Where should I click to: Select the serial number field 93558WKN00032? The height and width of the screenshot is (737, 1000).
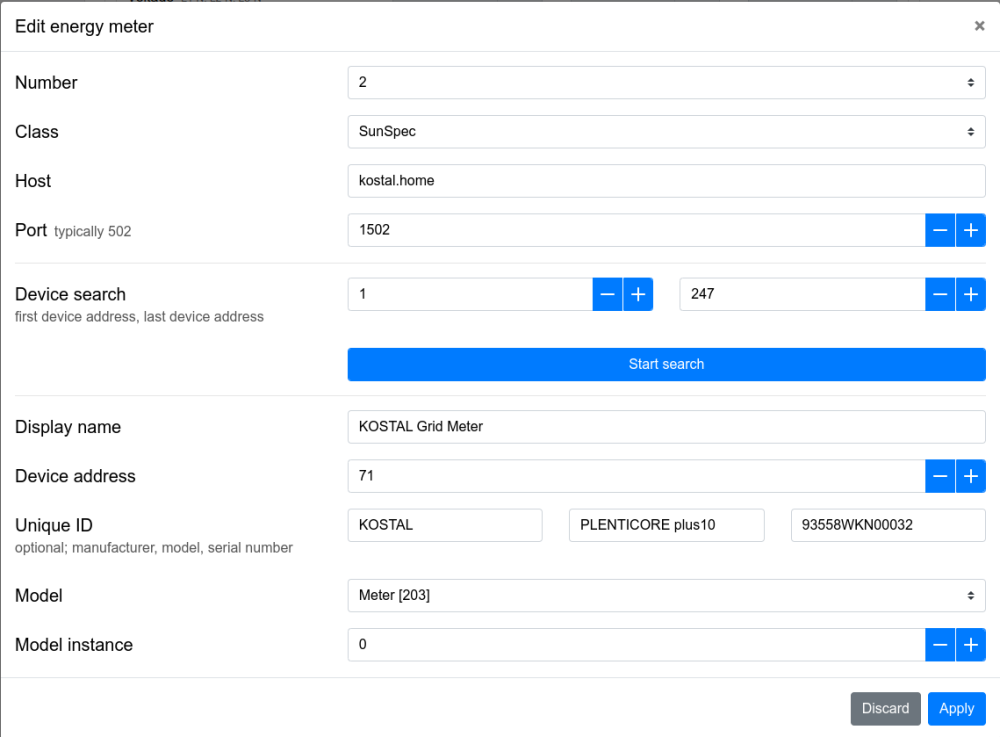click(887, 525)
